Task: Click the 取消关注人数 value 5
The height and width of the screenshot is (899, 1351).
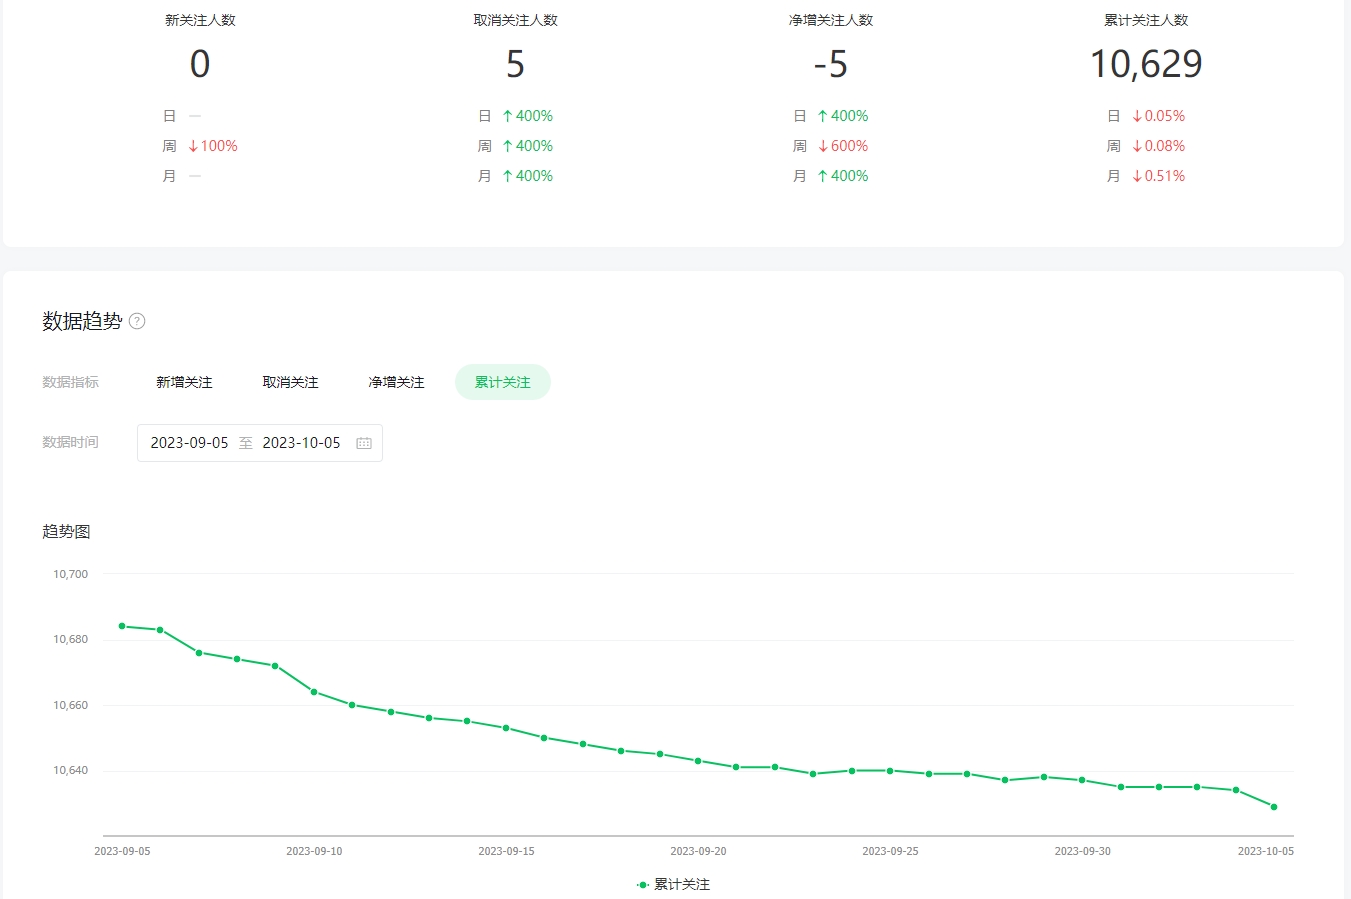Action: coord(515,64)
